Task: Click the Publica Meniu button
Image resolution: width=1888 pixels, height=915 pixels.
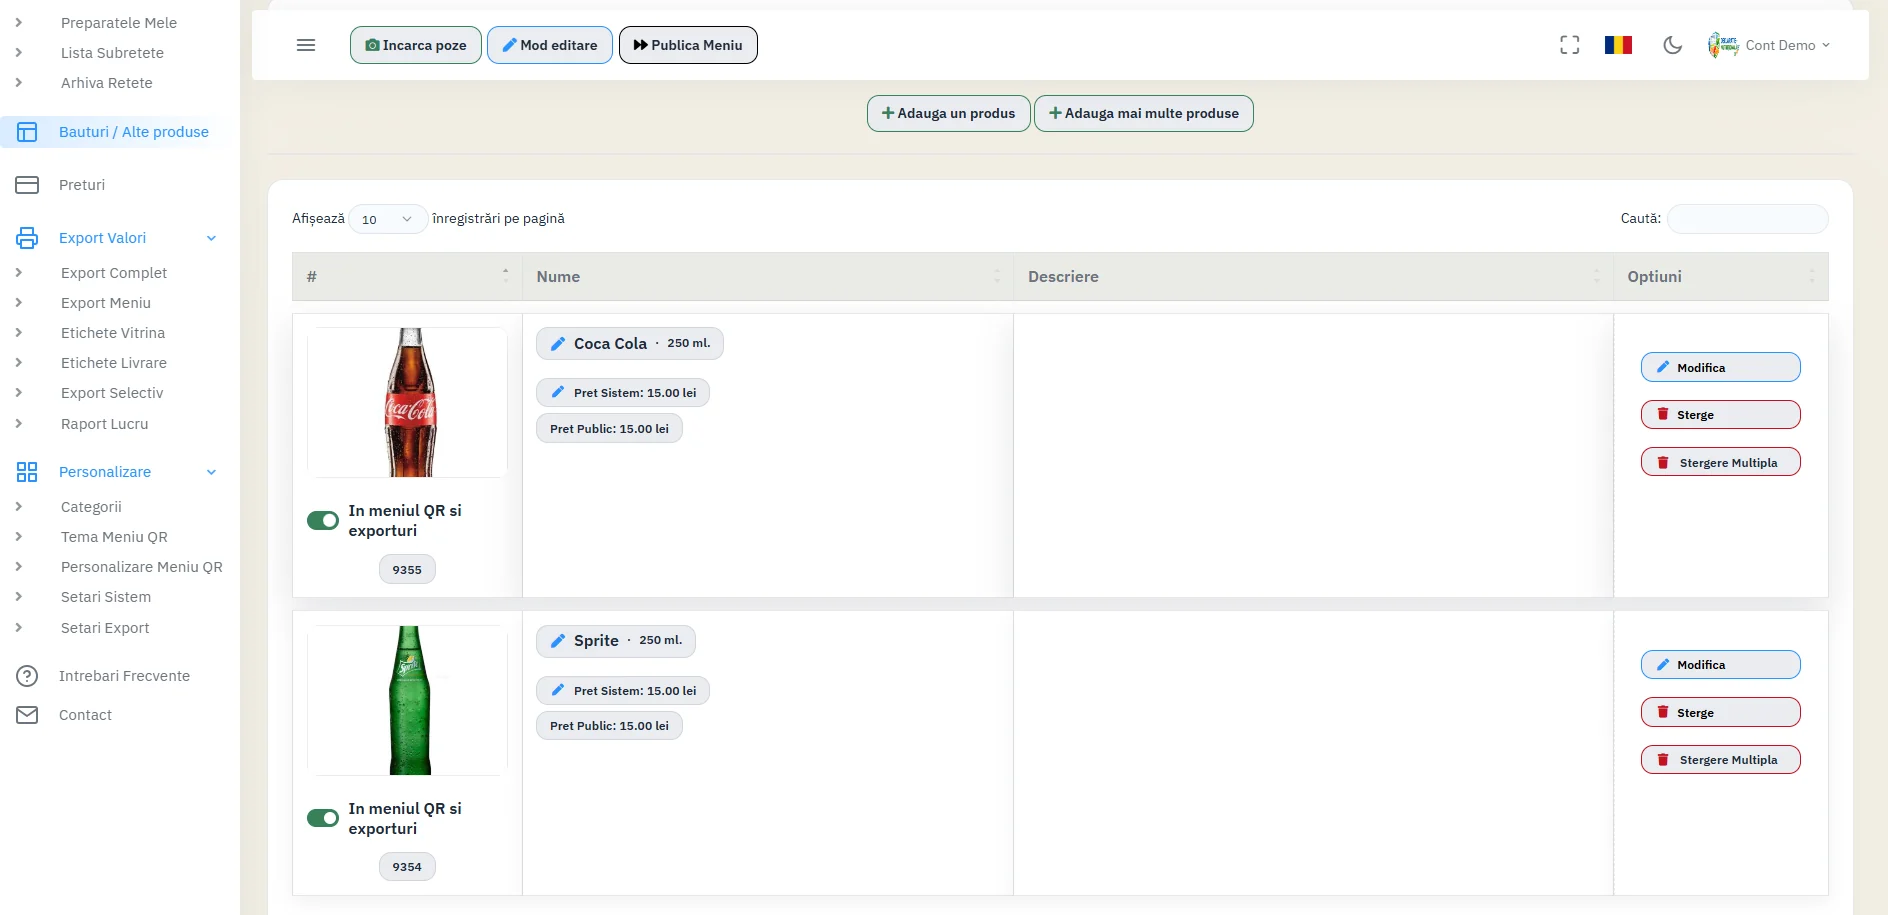Action: pos(688,45)
